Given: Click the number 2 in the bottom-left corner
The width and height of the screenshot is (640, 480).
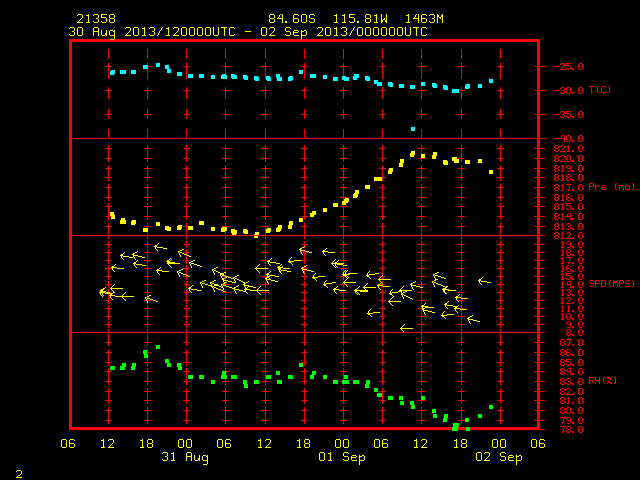Looking at the screenshot, I should point(19,474).
